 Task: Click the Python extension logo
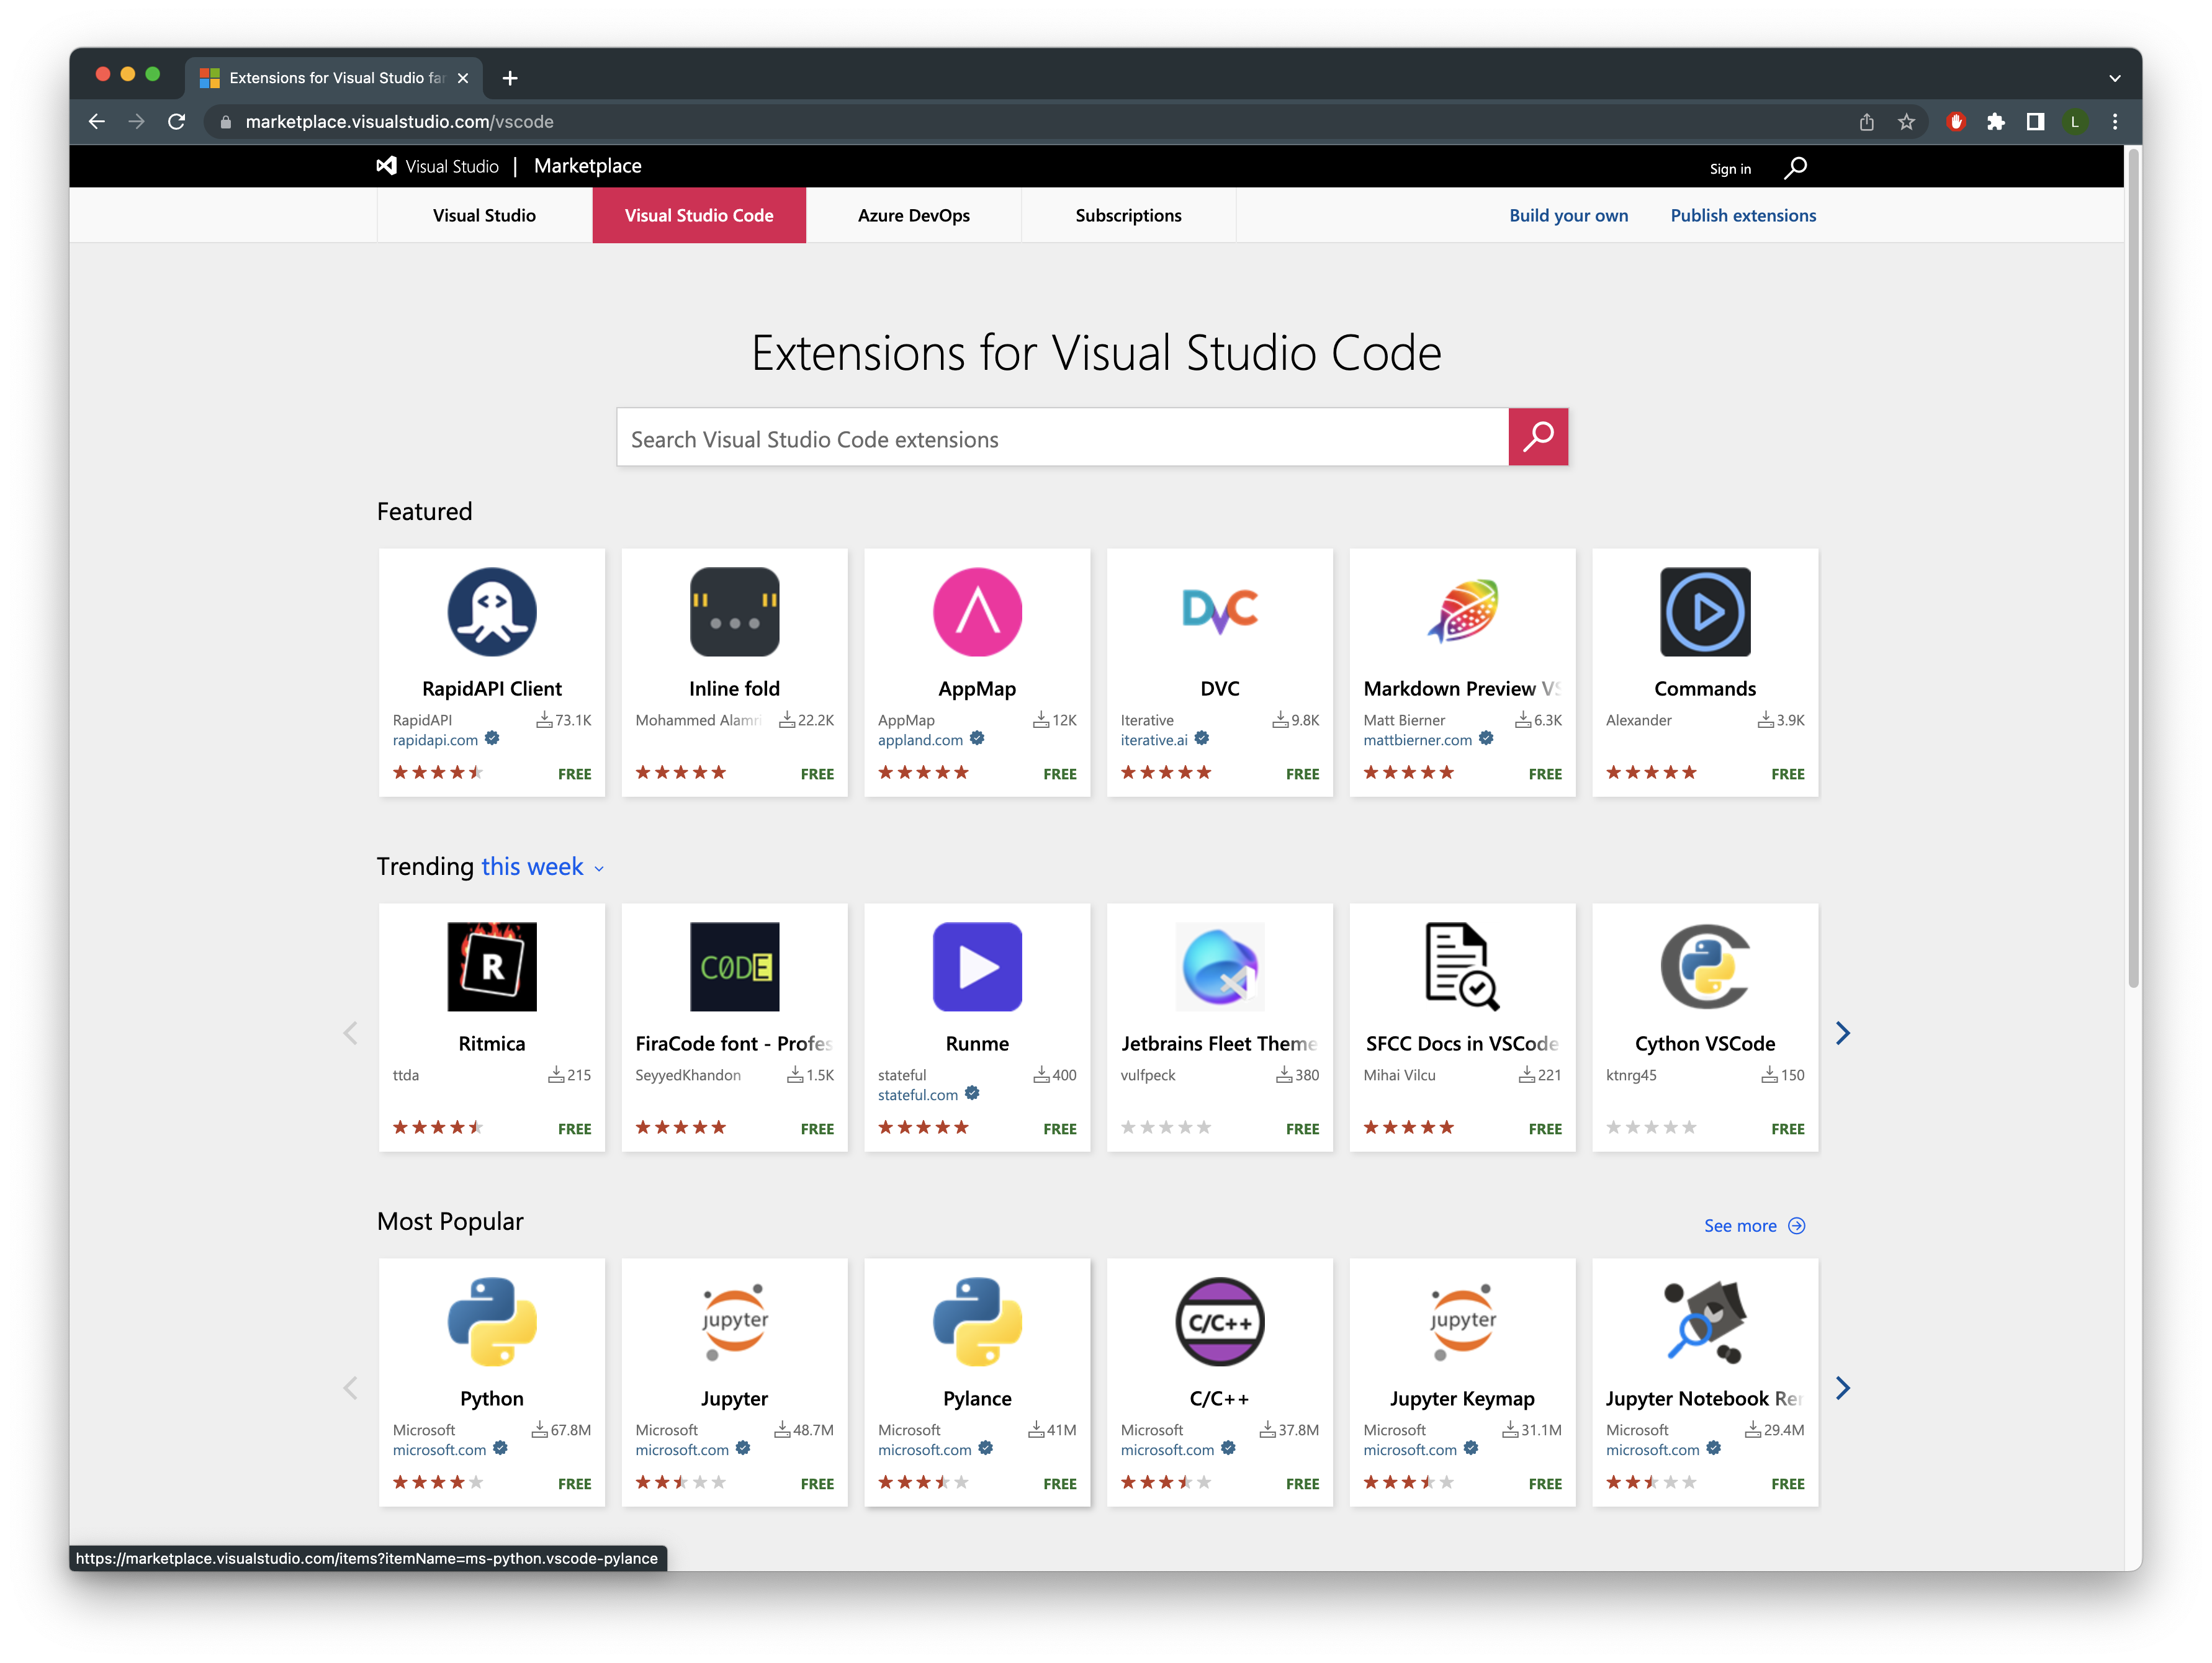491,1321
